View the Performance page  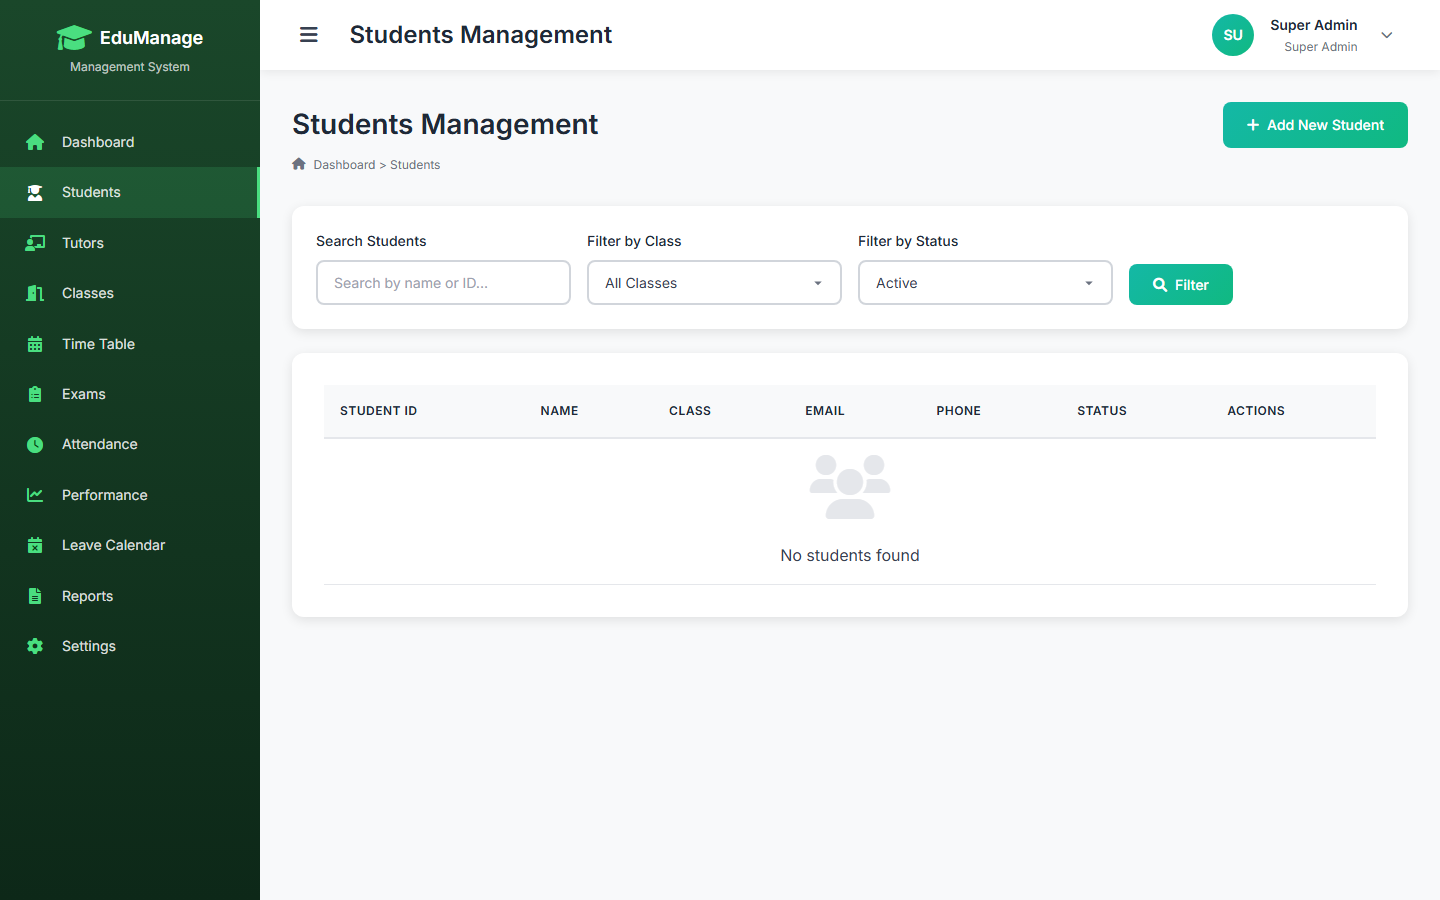130,495
